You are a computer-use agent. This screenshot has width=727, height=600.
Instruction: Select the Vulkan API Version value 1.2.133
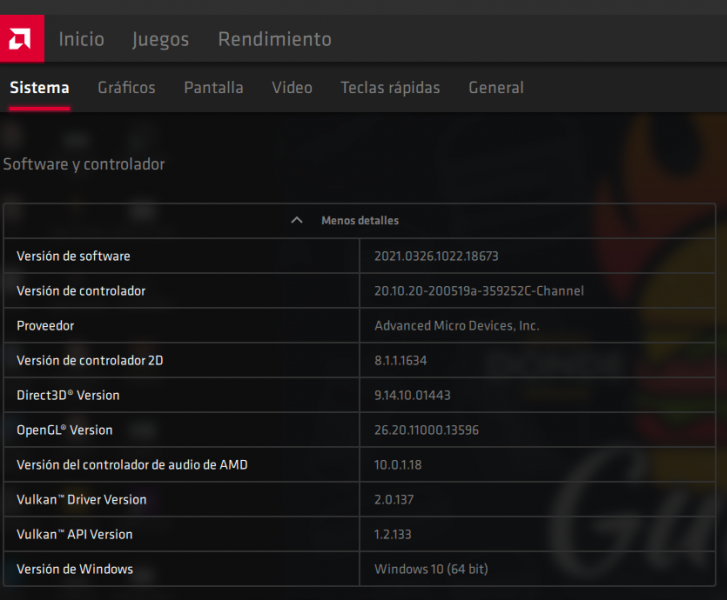(394, 534)
